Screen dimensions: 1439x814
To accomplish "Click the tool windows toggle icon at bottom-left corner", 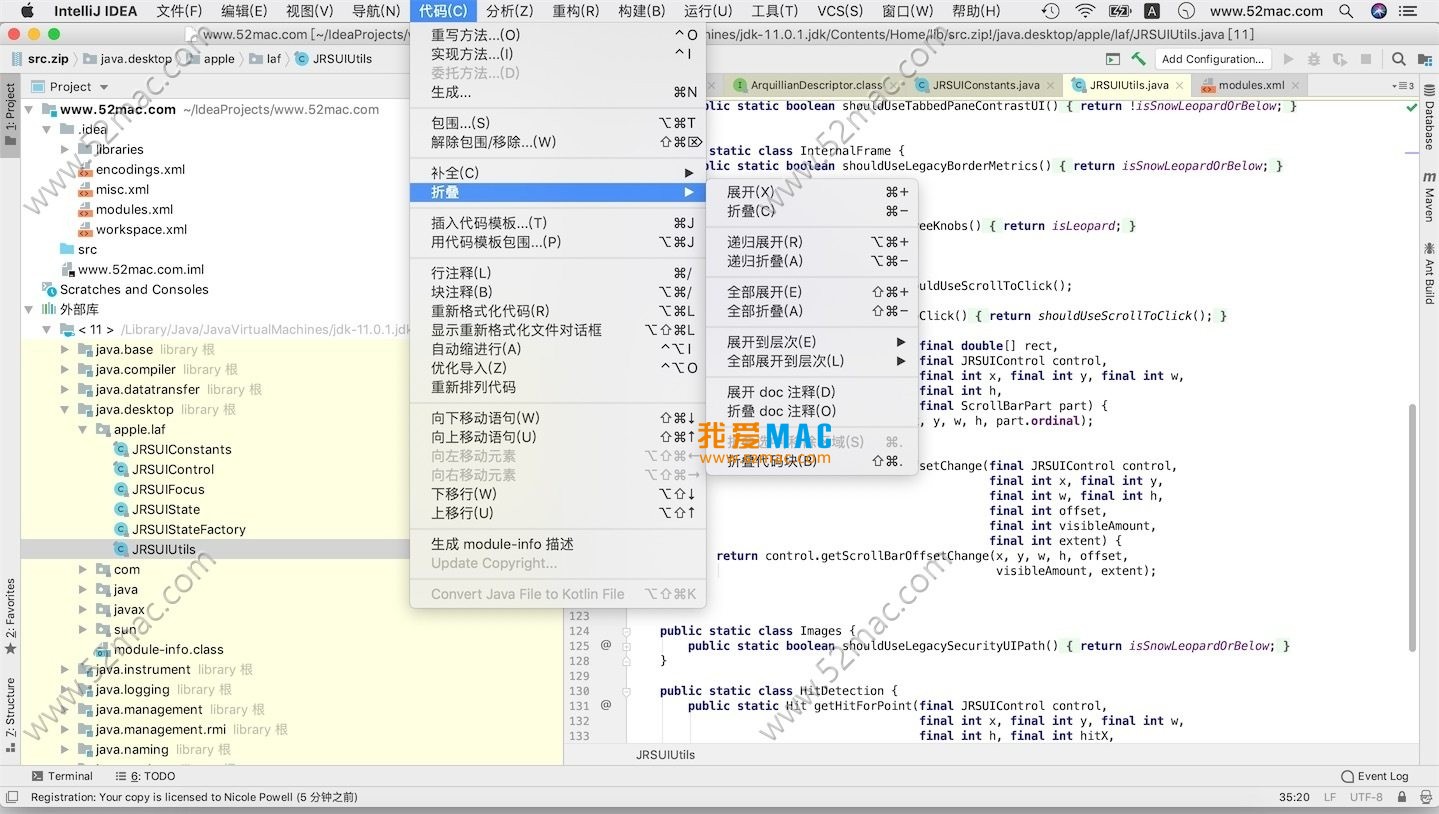I will pyautogui.click(x=12, y=797).
